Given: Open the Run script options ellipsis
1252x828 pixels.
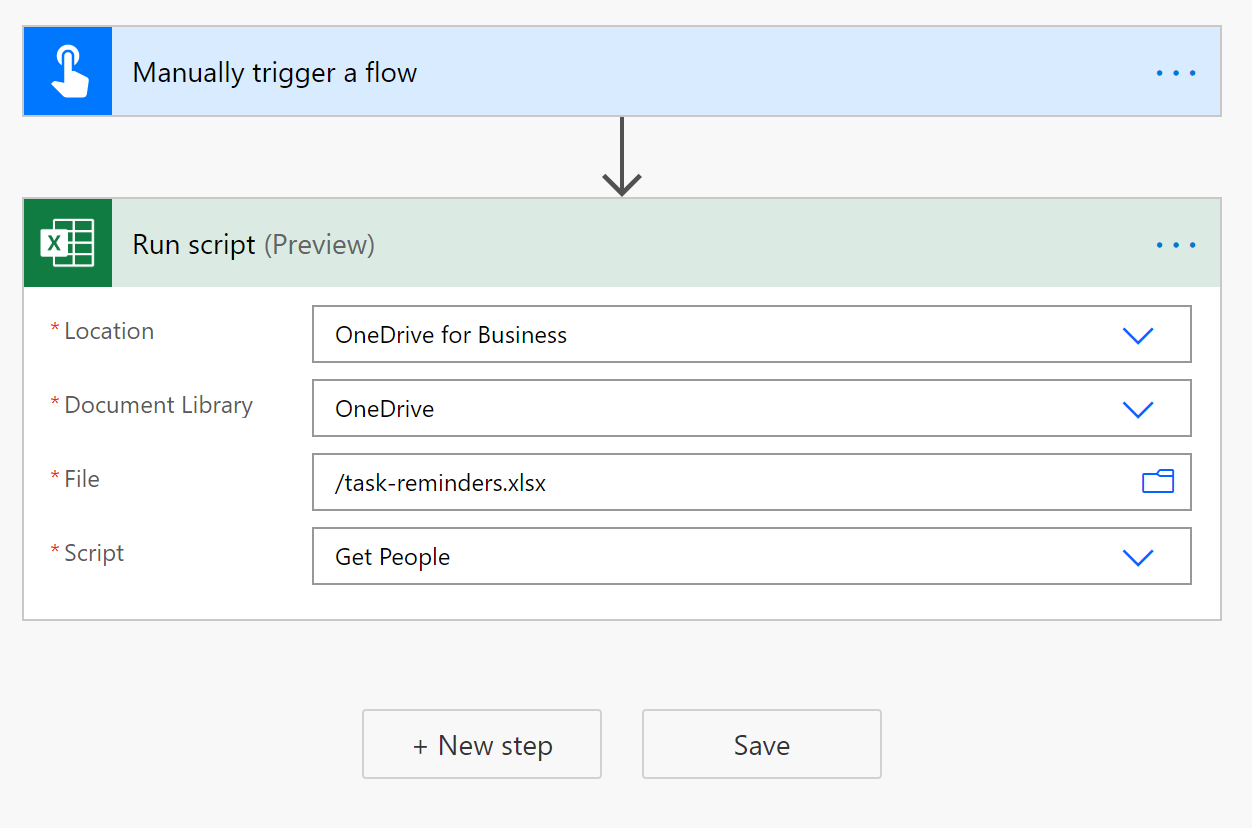Looking at the screenshot, I should coord(1175,244).
